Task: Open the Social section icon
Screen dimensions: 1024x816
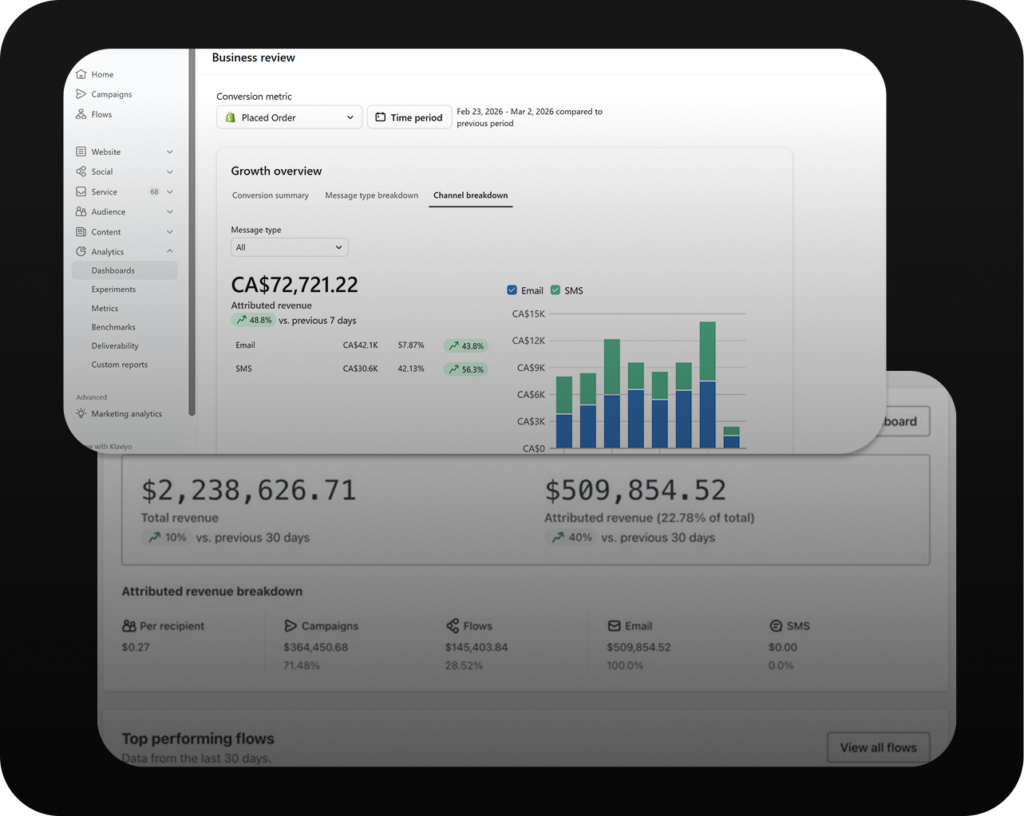Action: point(81,172)
